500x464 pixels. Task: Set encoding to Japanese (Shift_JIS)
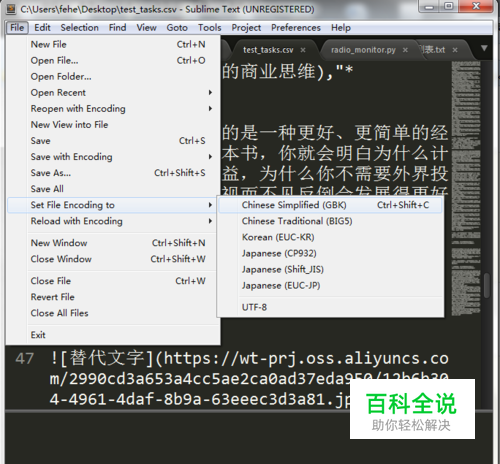[x=330, y=269]
